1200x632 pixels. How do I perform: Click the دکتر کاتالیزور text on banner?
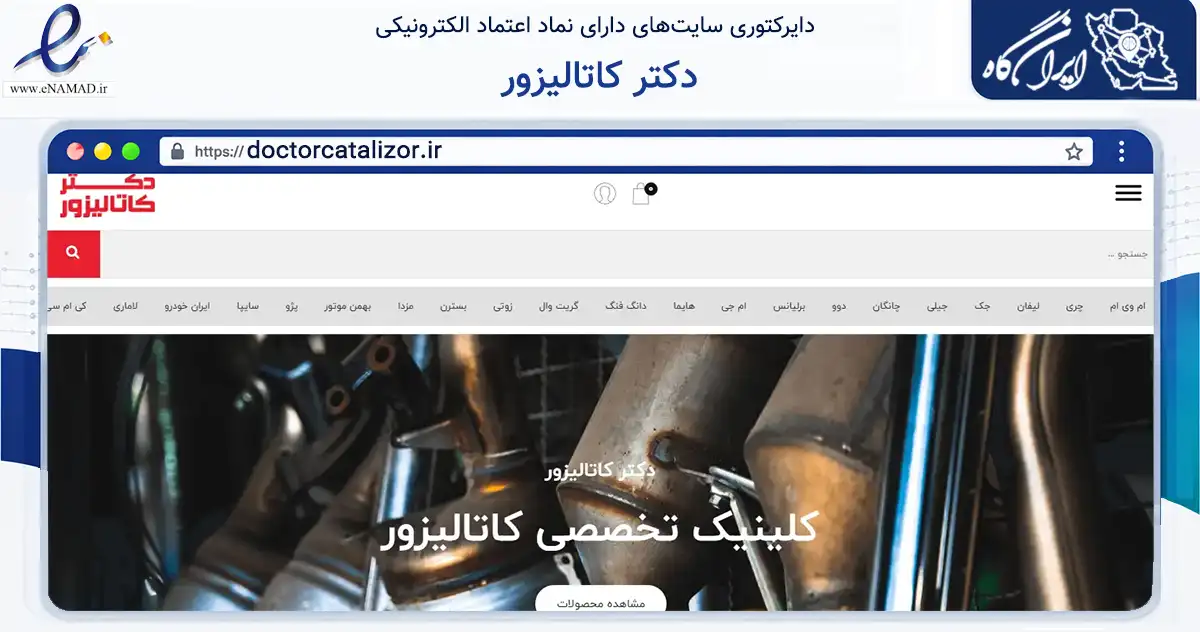600,470
